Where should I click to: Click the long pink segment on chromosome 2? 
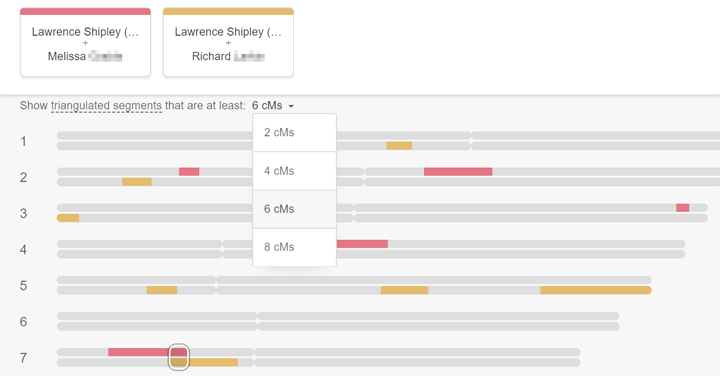tap(458, 172)
